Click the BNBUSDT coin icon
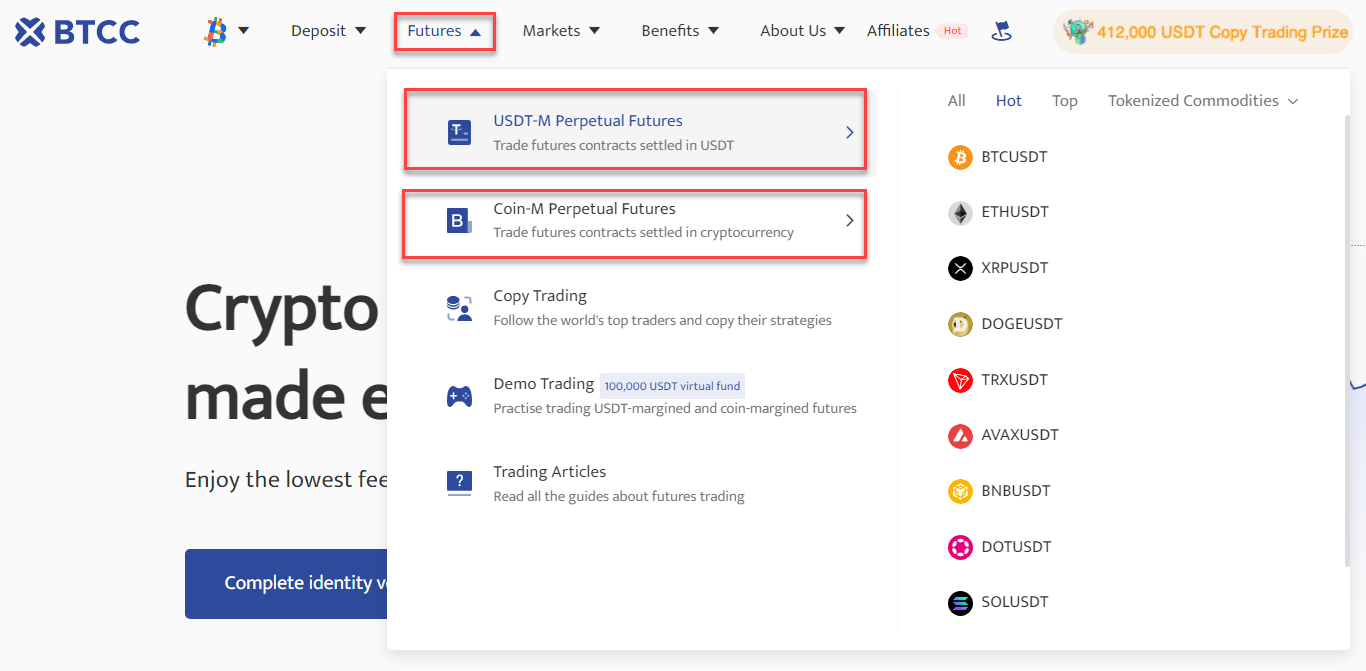The width and height of the screenshot is (1366, 671). (x=960, y=491)
